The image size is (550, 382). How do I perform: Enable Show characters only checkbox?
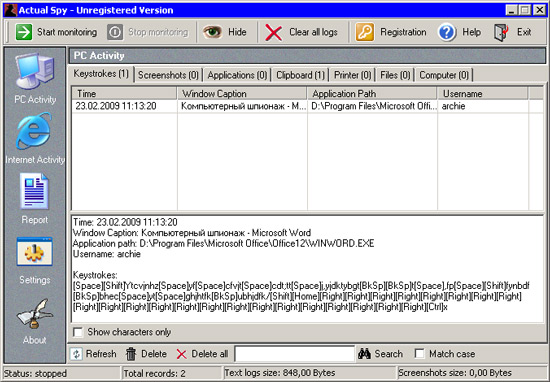coord(78,332)
